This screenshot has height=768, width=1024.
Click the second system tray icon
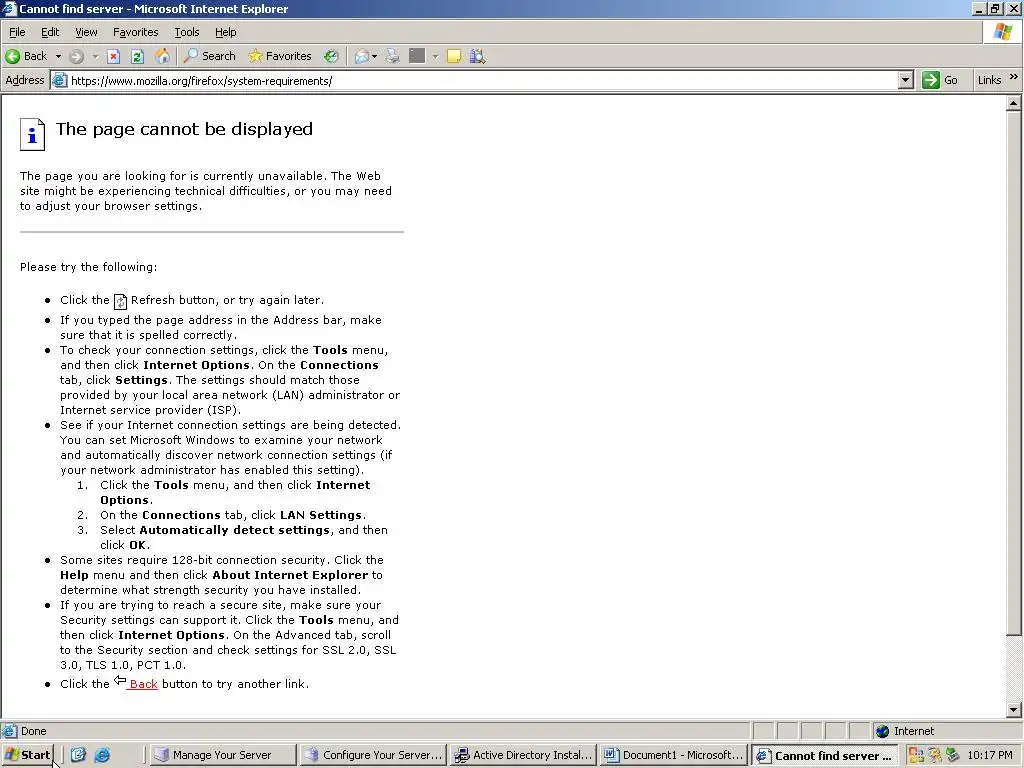pyautogui.click(x=935, y=756)
